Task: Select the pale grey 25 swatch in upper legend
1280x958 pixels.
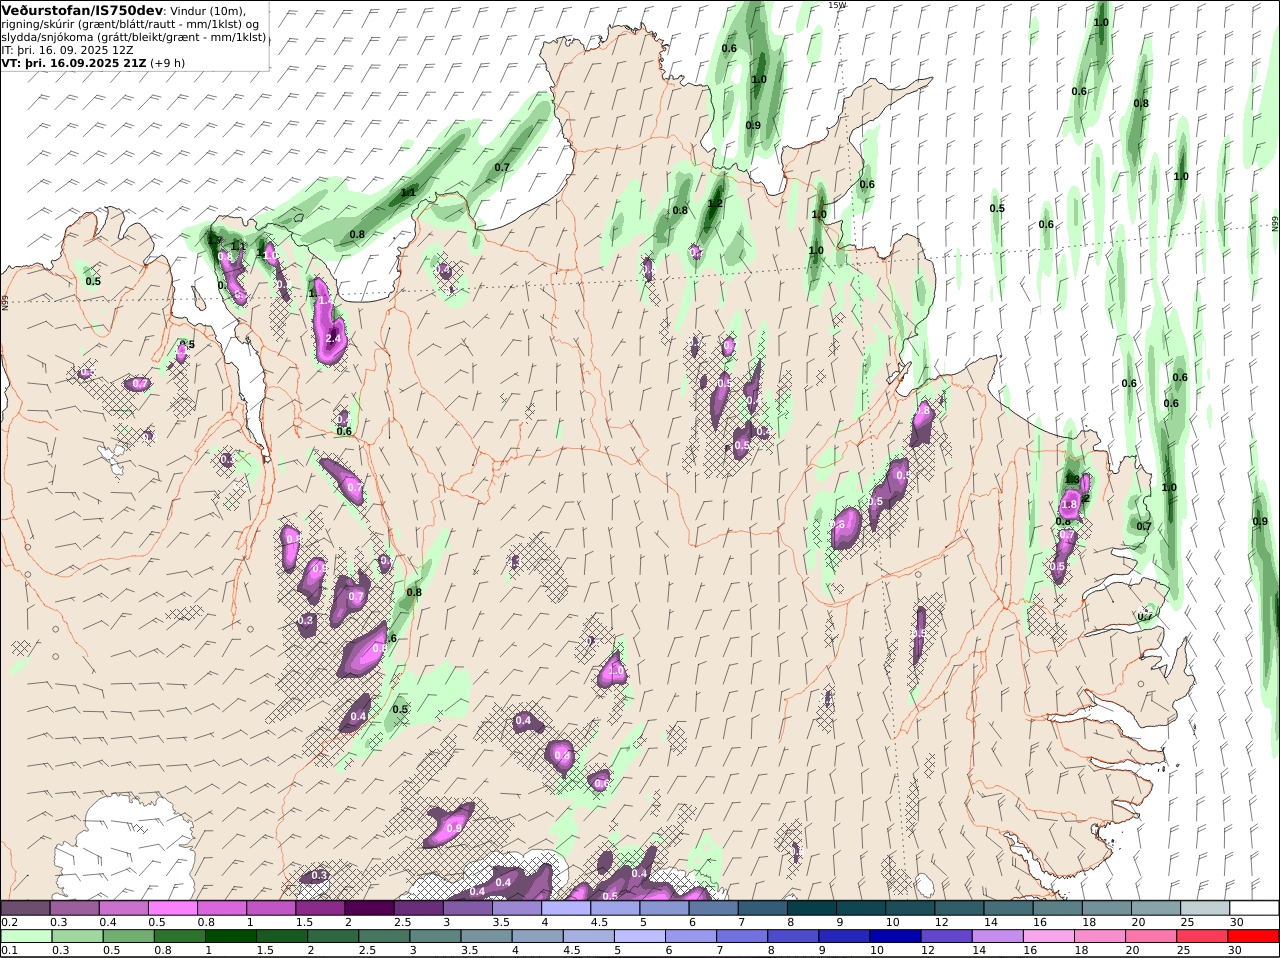Action: point(1205,908)
